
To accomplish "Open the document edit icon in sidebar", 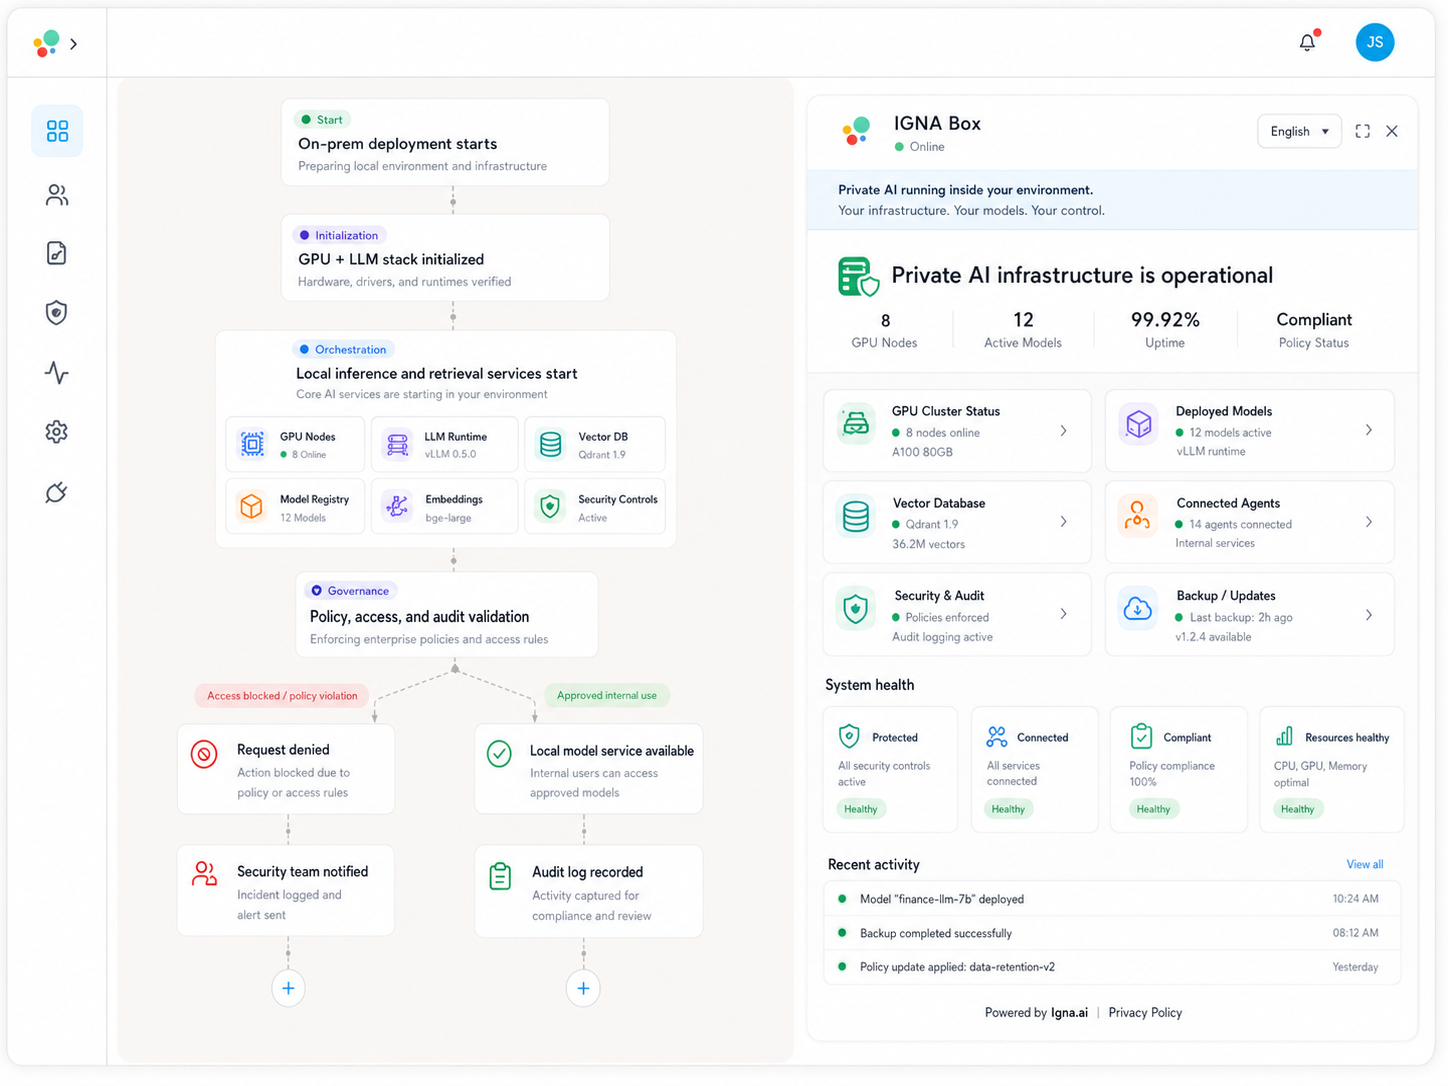I will point(57,253).
